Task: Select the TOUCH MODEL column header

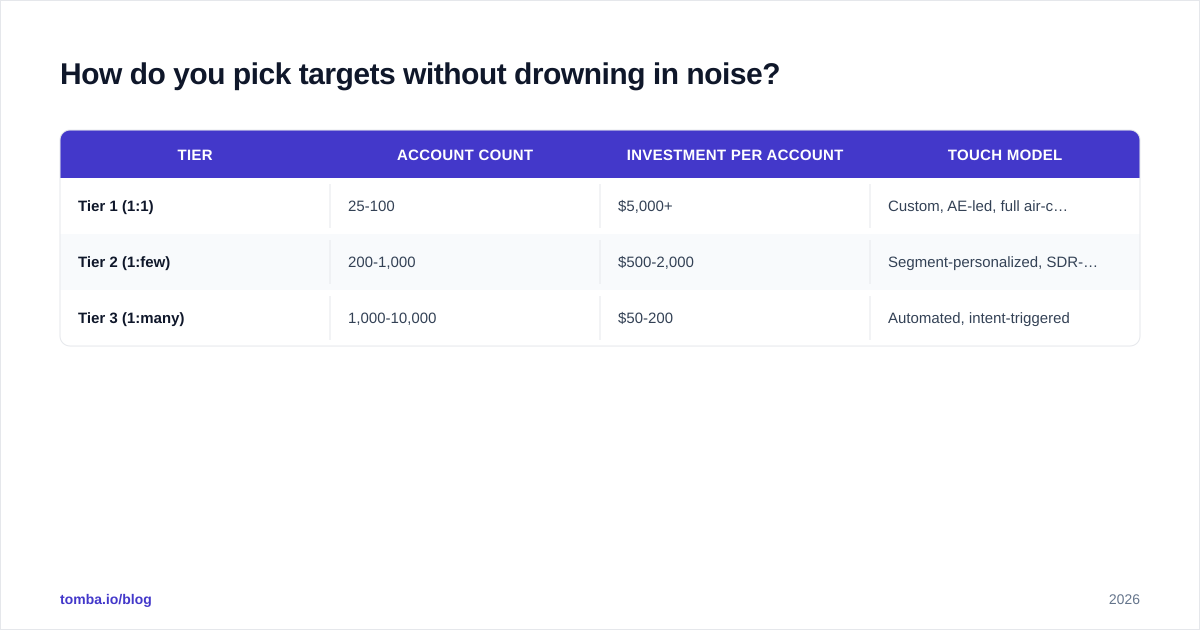Action: tap(1005, 155)
